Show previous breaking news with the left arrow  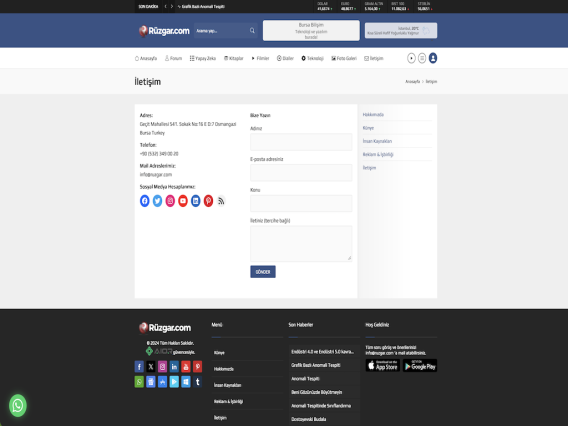click(165, 7)
